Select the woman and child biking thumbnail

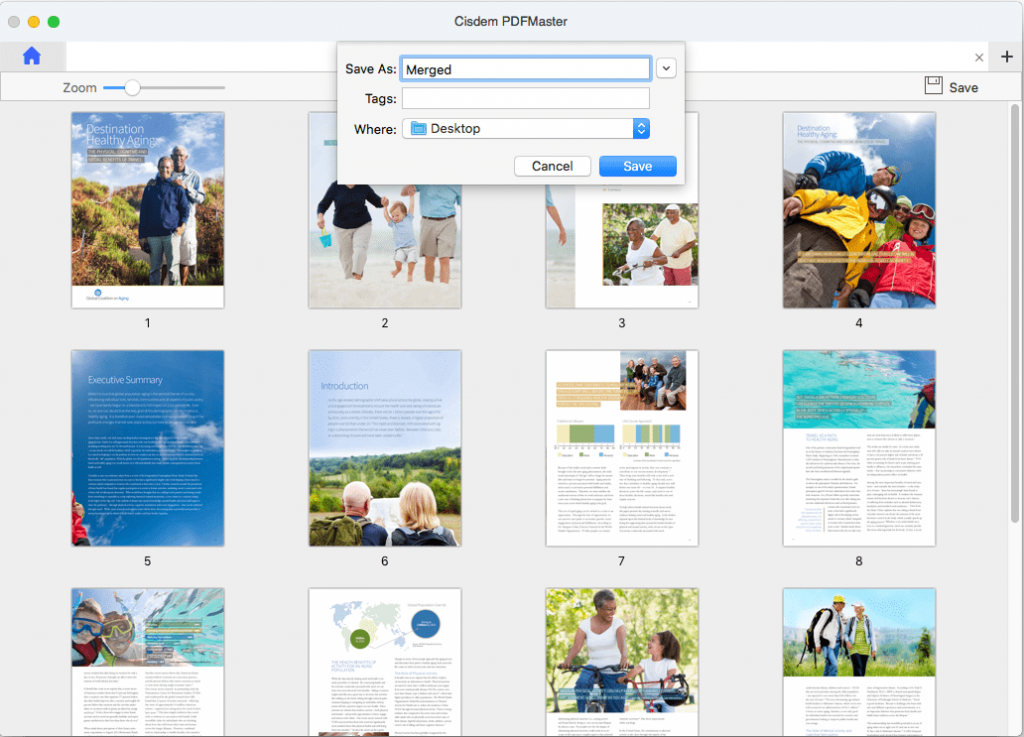coord(622,662)
